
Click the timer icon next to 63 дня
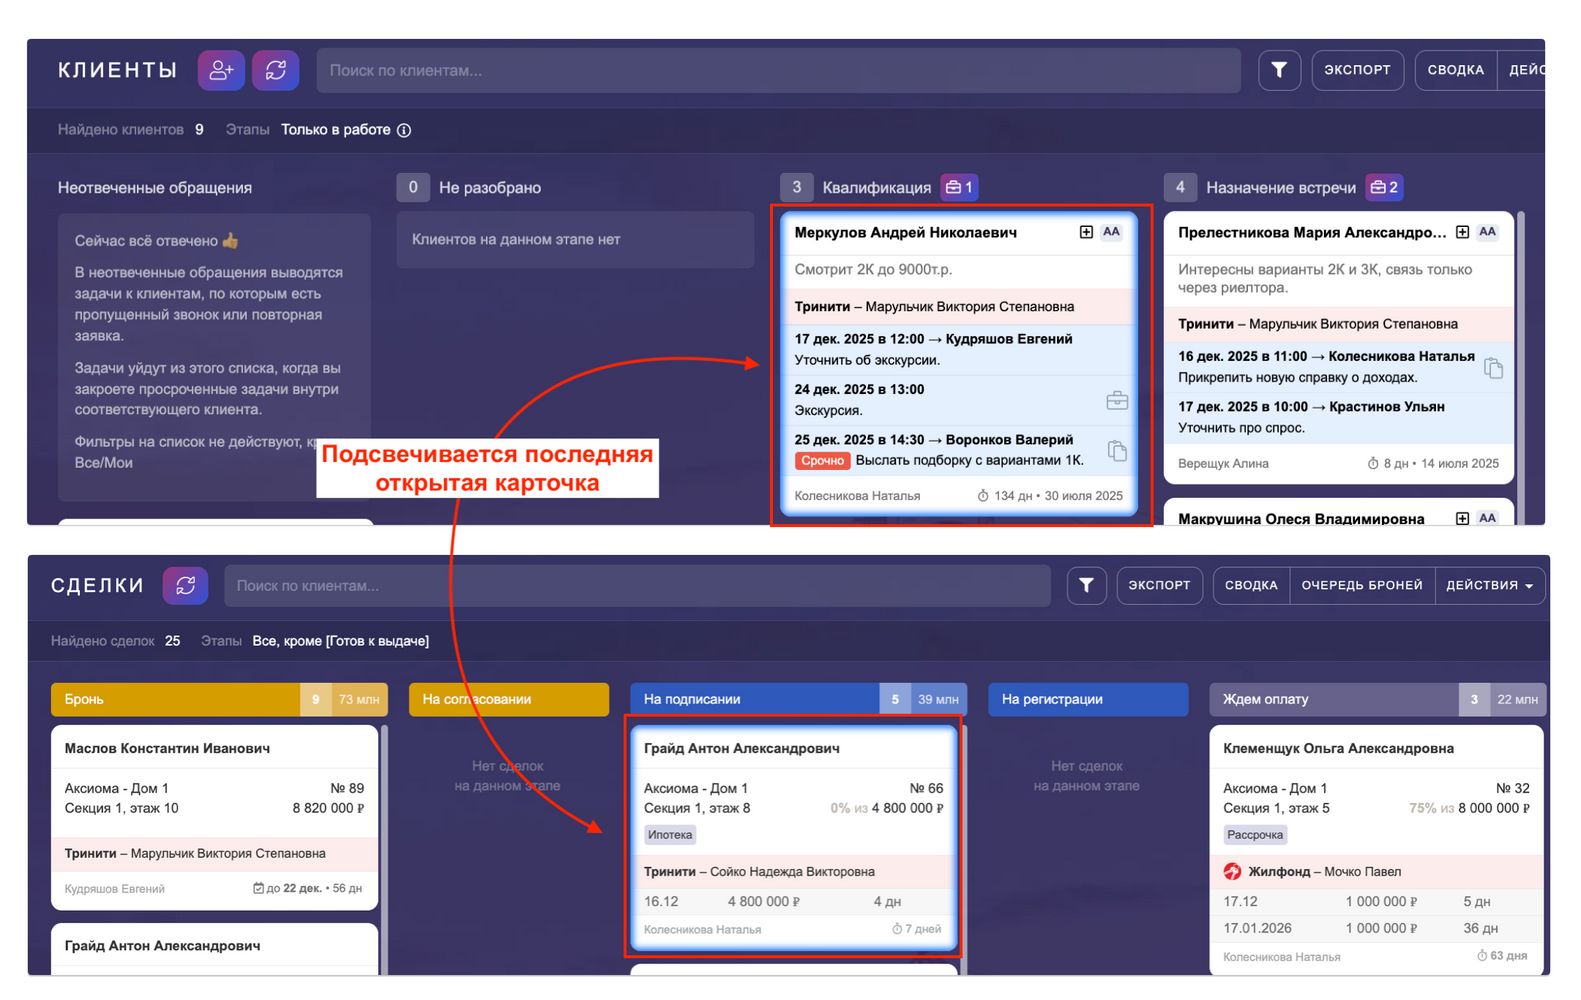[1482, 956]
